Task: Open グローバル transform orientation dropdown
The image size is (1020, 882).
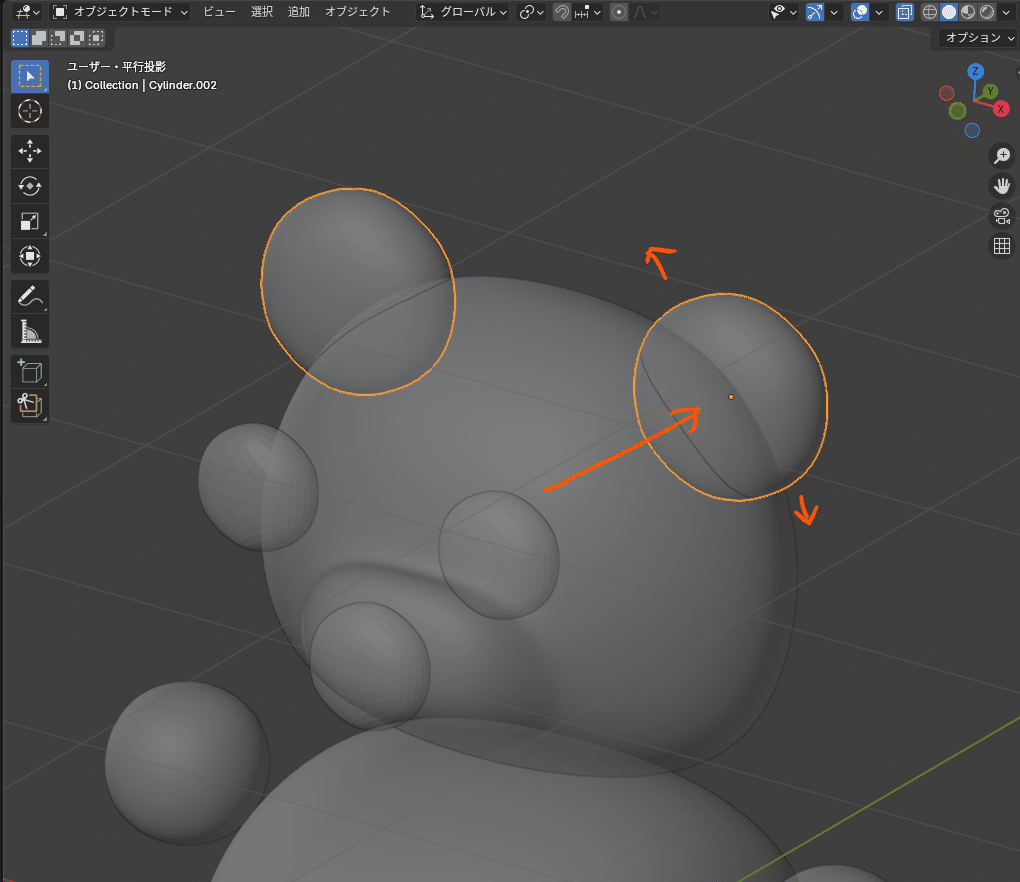Action: click(463, 12)
